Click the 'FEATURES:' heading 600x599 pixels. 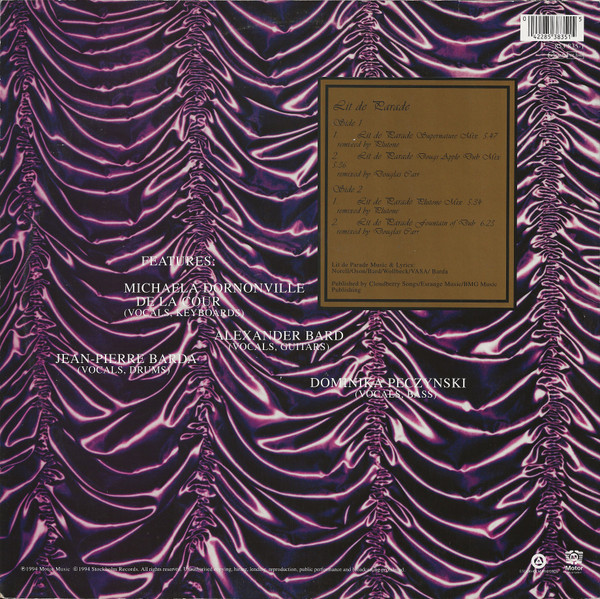coord(178,261)
